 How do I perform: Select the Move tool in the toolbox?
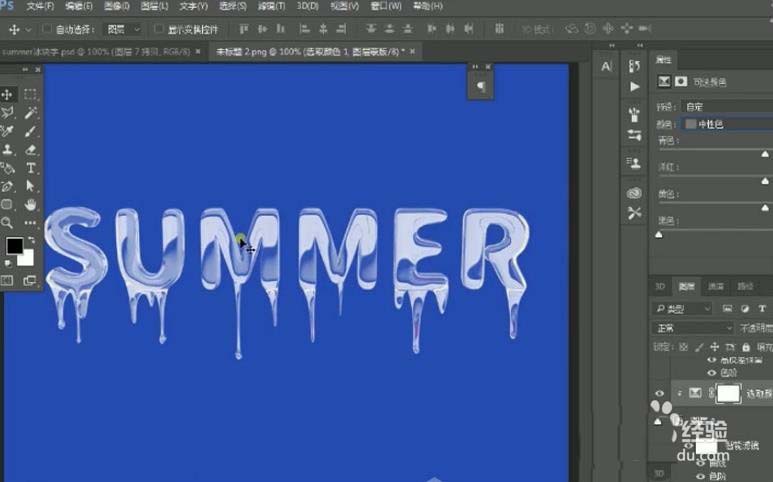[8, 94]
